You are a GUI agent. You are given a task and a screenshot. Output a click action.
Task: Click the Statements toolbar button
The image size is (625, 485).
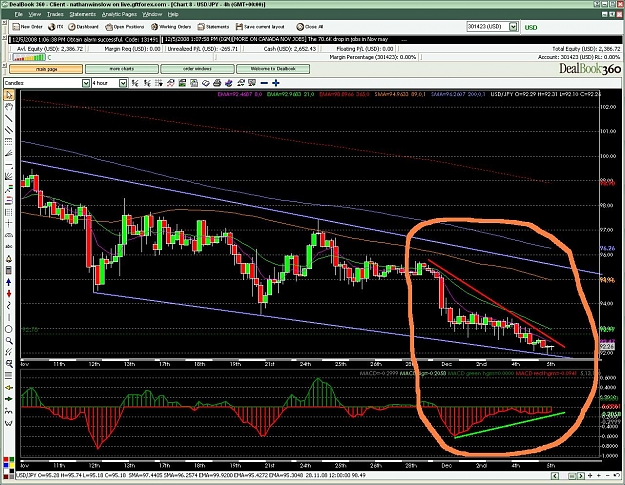(213, 27)
